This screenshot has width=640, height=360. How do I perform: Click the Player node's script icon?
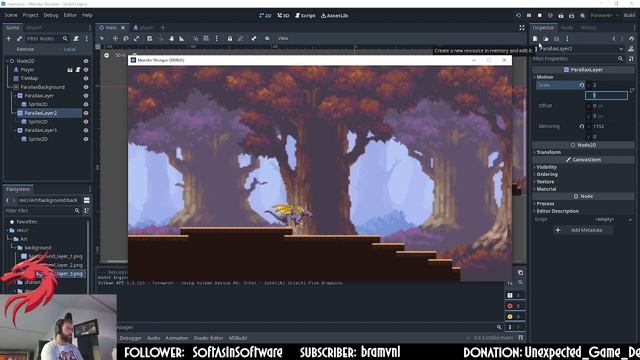(x=78, y=70)
